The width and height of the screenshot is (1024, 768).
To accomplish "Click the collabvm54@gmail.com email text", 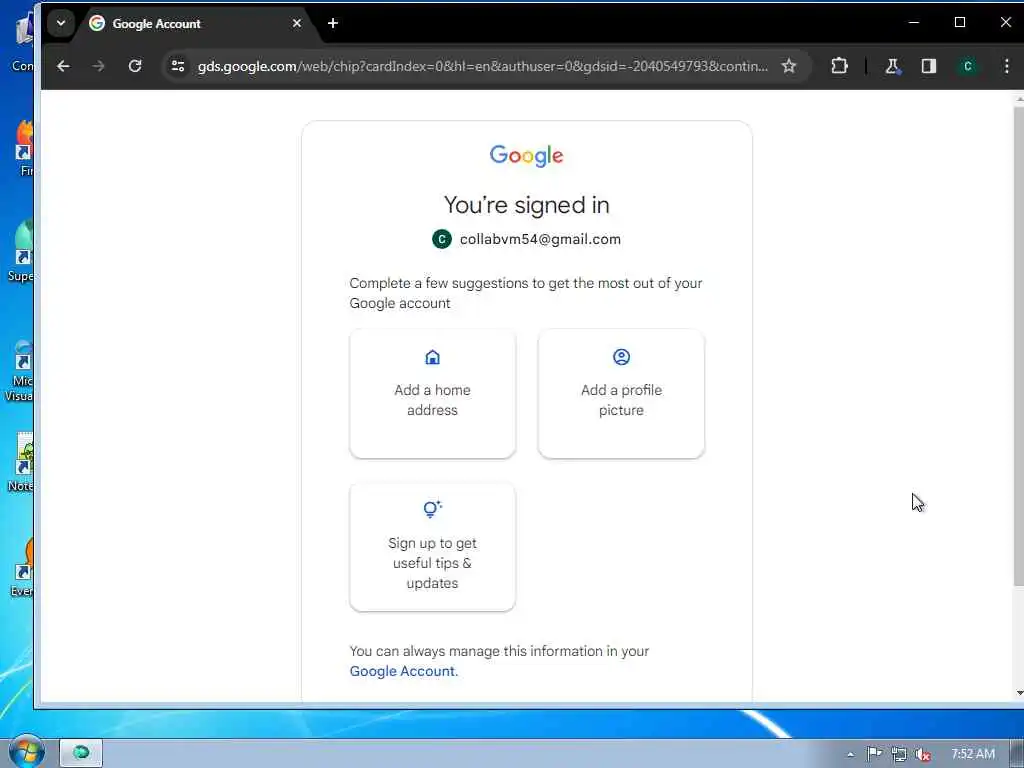I will click(540, 239).
